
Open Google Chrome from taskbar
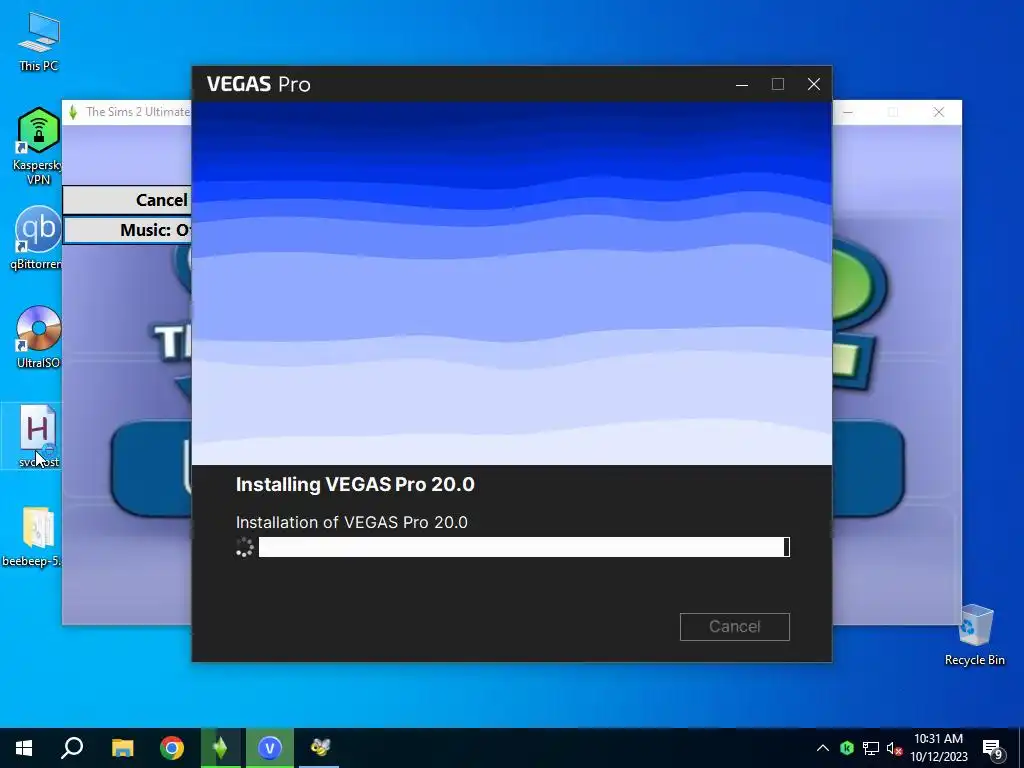tap(172, 748)
